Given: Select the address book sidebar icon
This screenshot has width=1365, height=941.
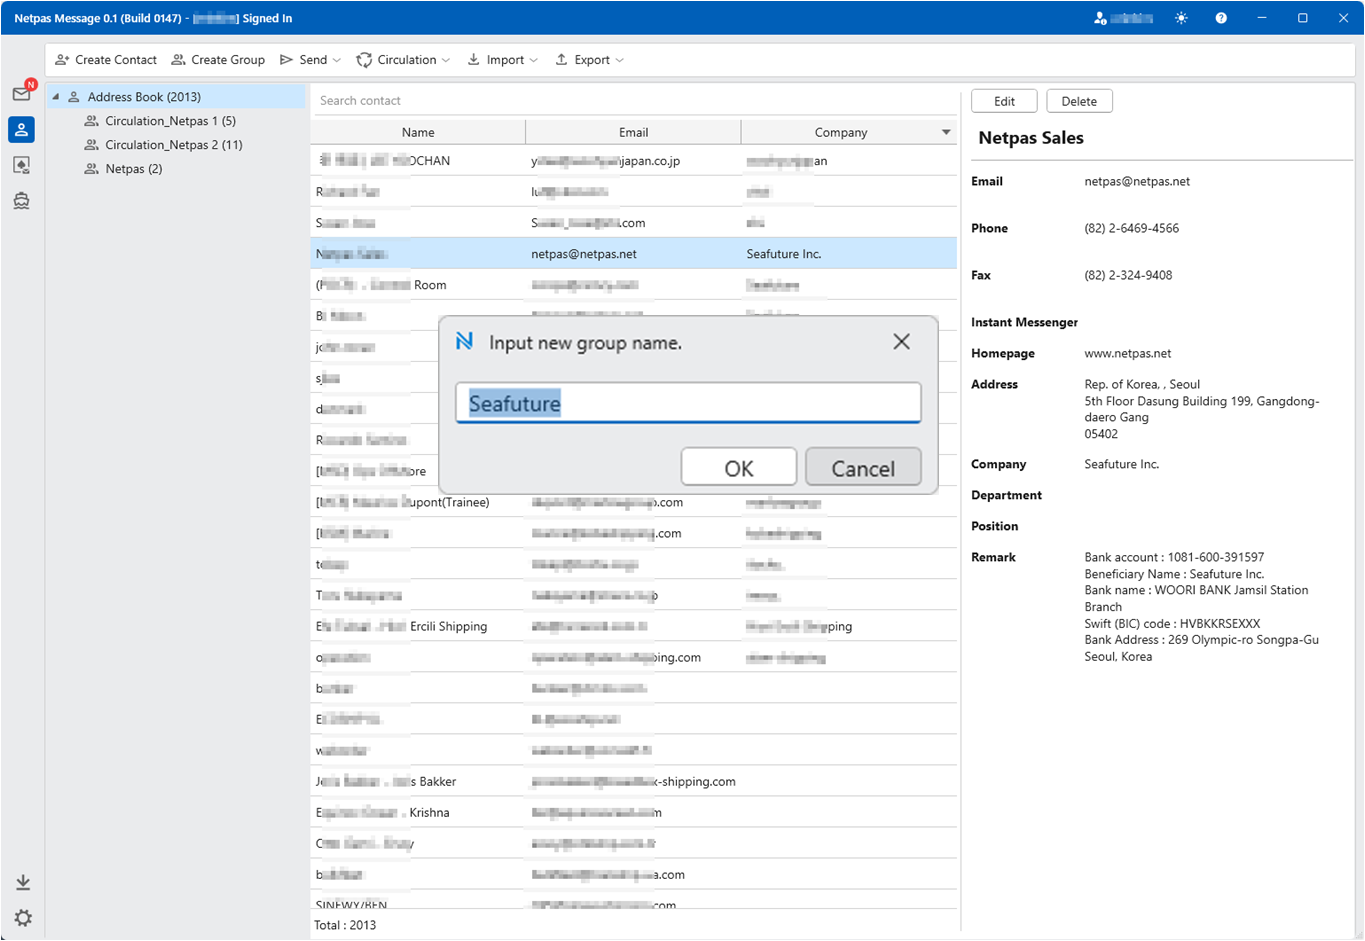Looking at the screenshot, I should (x=21, y=129).
